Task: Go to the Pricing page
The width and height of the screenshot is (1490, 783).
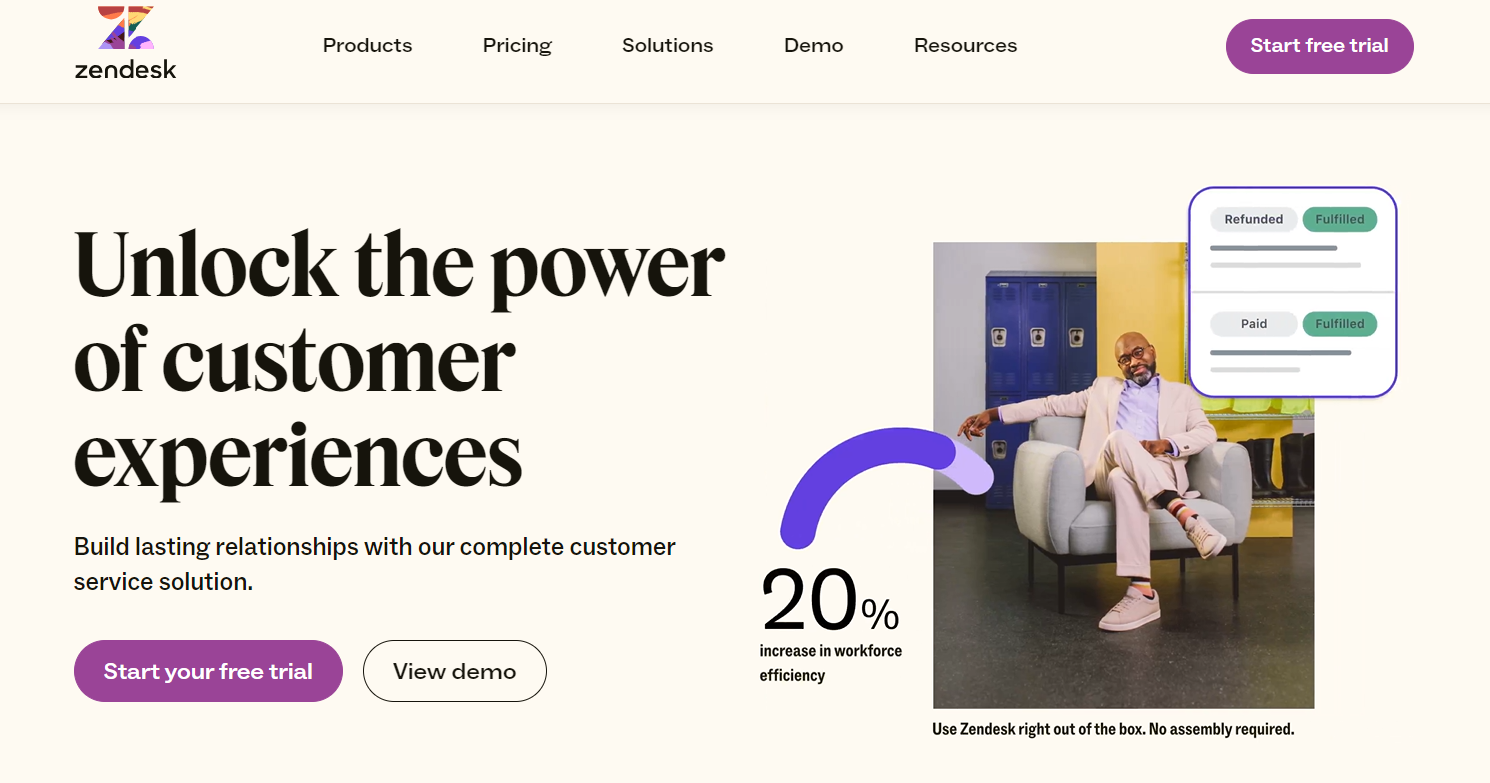Action: tap(517, 46)
